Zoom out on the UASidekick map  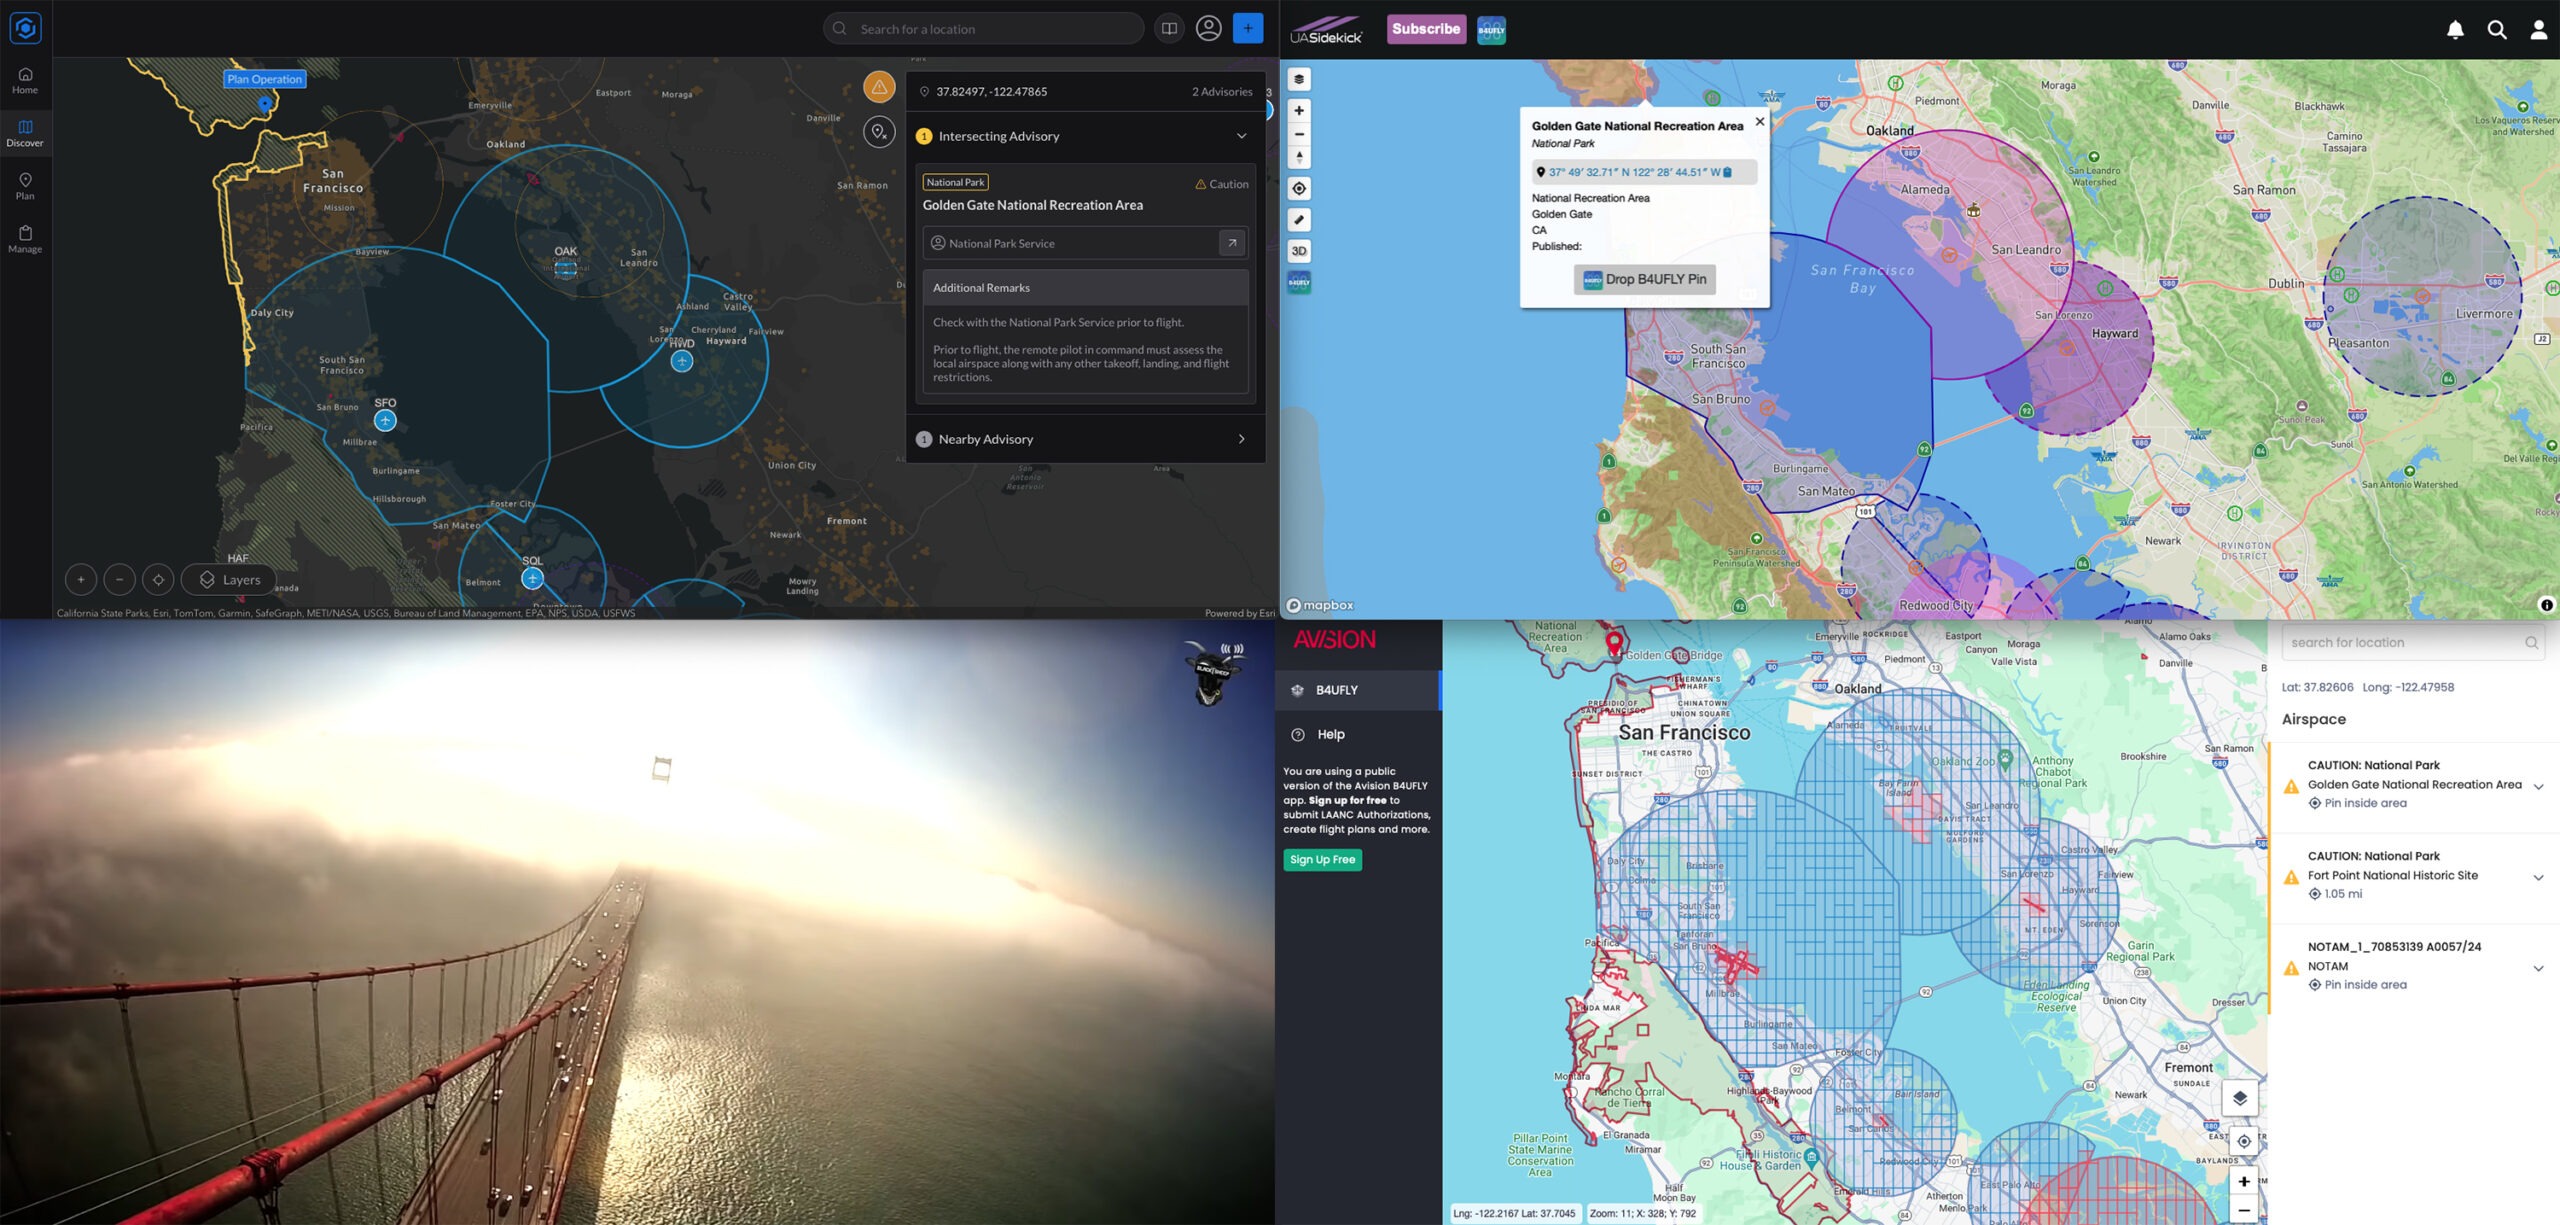pos(1299,134)
